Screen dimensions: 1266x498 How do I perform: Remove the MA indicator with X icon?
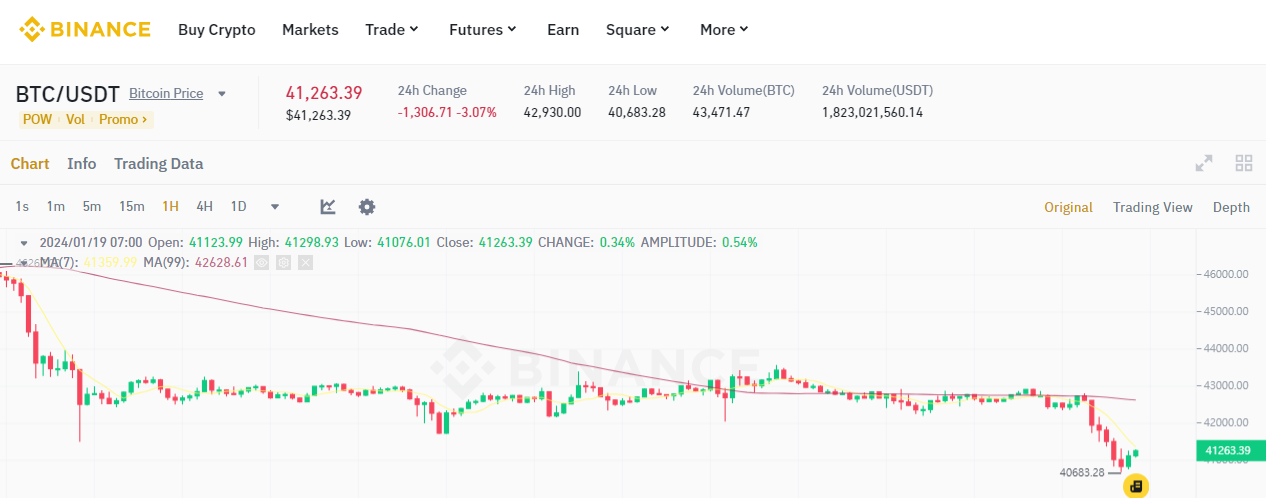(x=306, y=262)
